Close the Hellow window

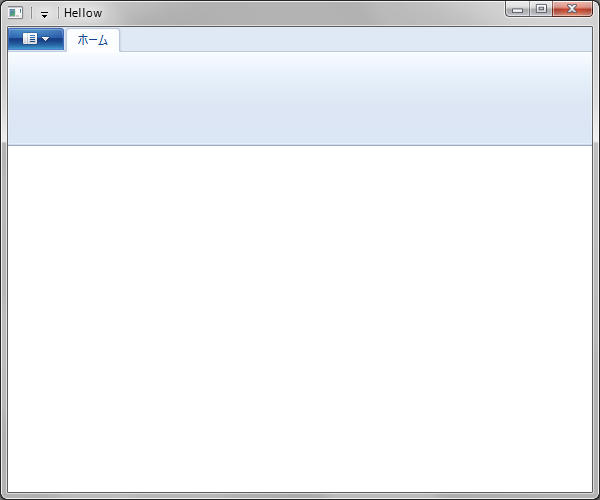pos(572,9)
